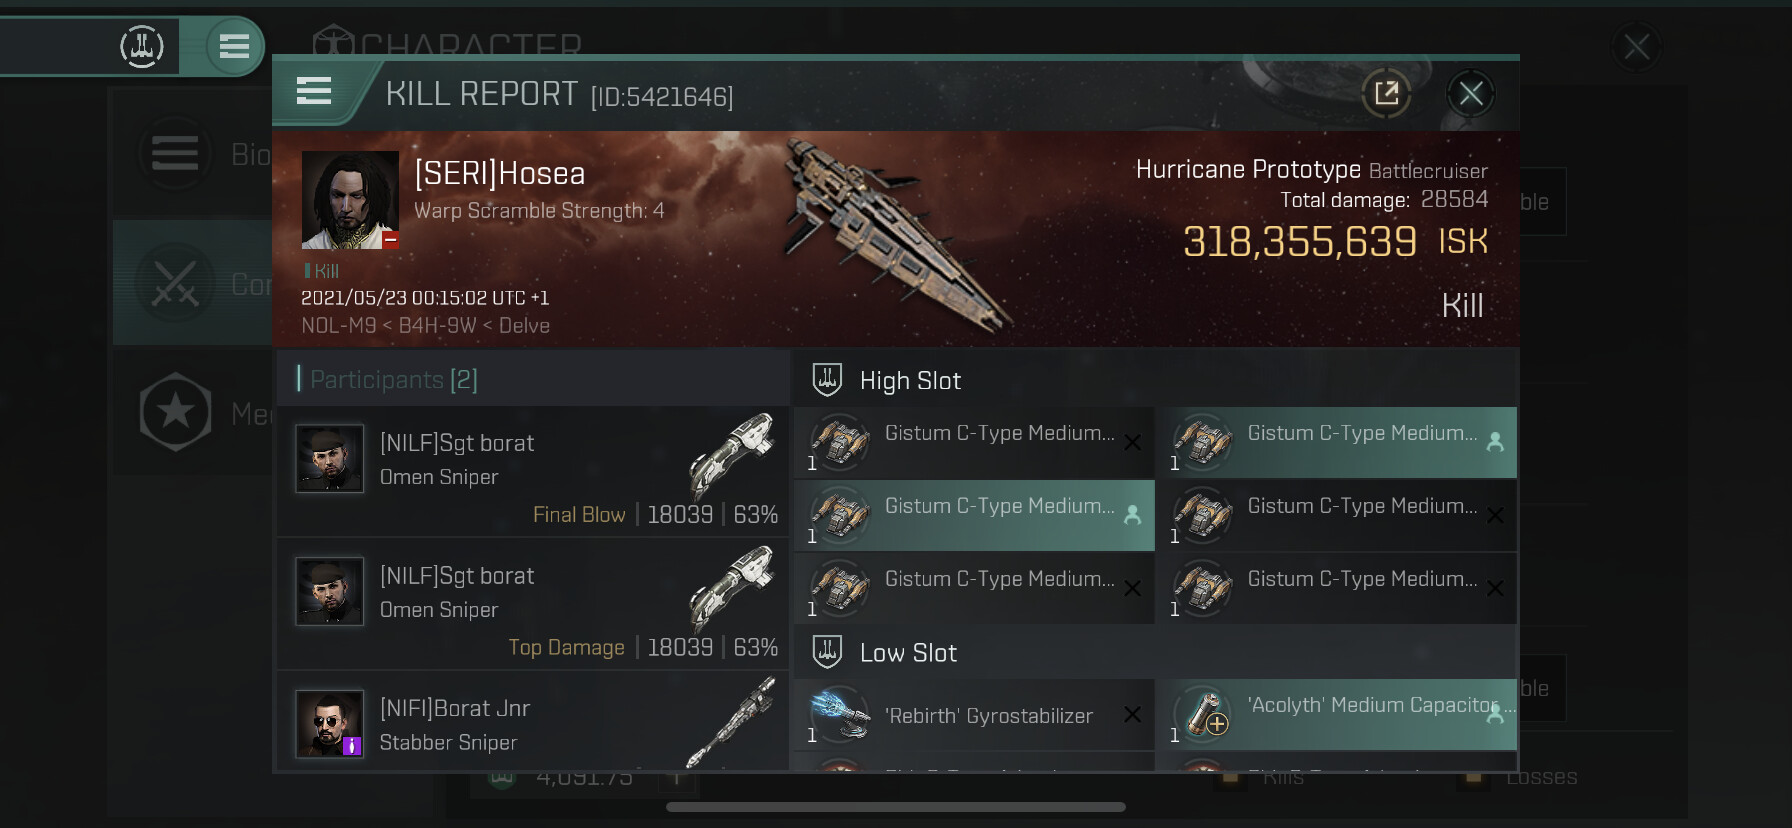
Task: Open the medals star sidebar tab
Action: pos(176,412)
